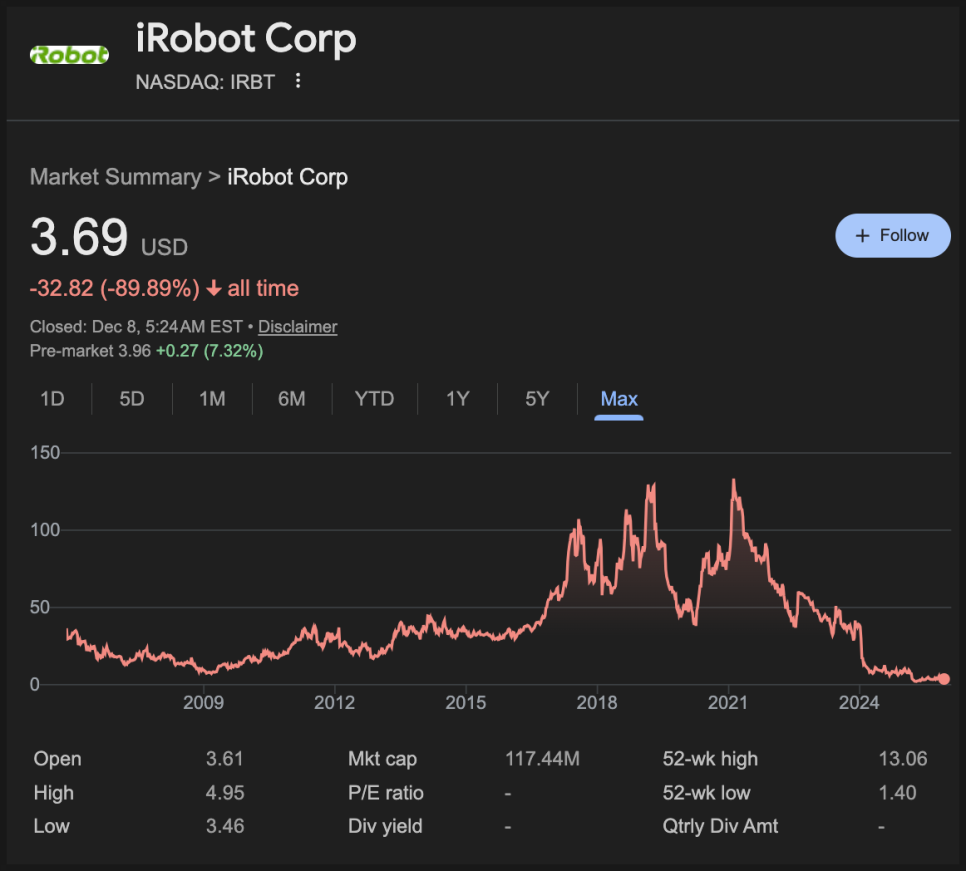Open the Disclaimer link

coord(297,327)
